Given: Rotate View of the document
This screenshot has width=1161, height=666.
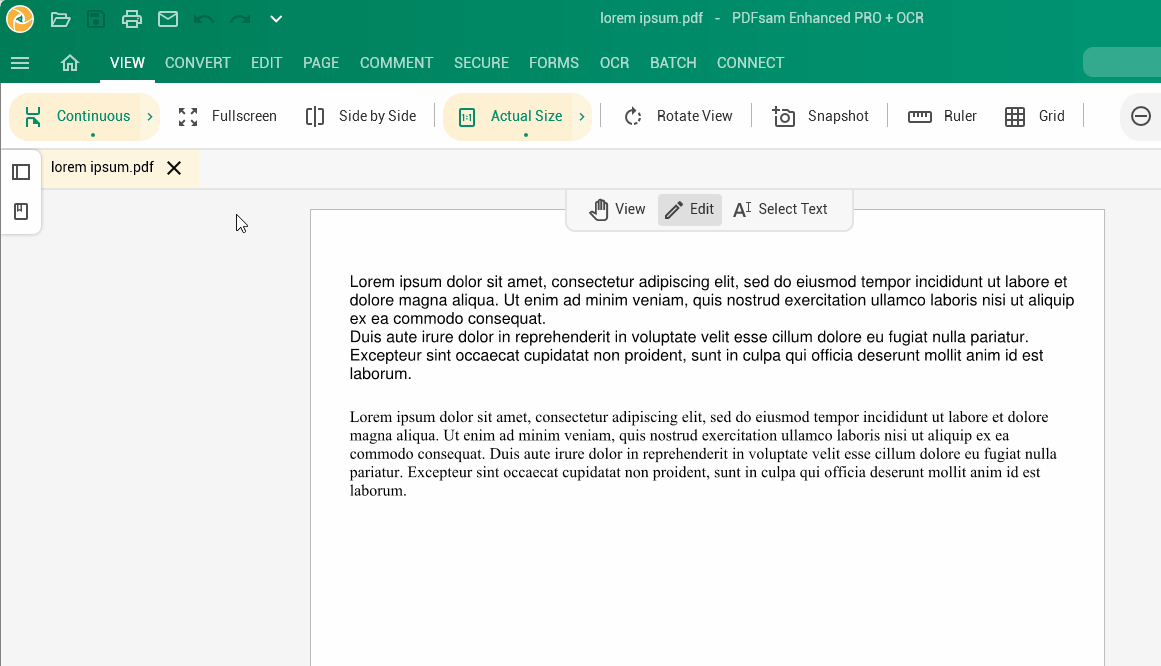Looking at the screenshot, I should coord(678,116).
